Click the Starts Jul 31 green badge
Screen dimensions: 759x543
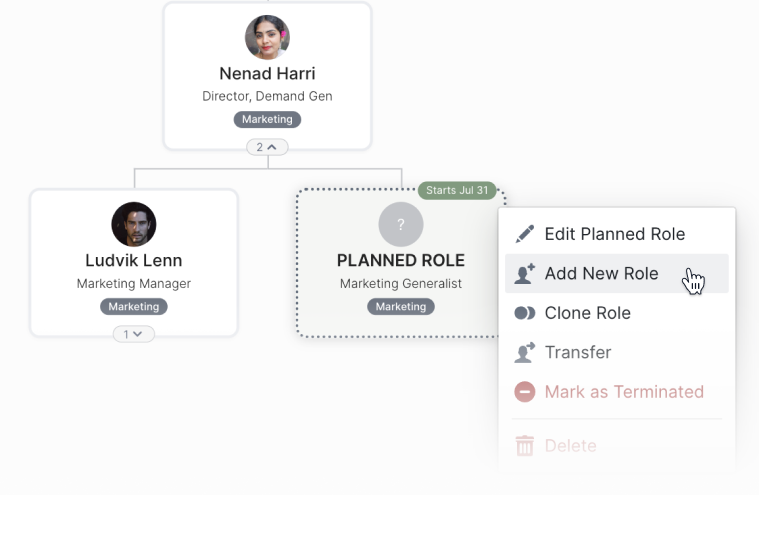(x=457, y=190)
